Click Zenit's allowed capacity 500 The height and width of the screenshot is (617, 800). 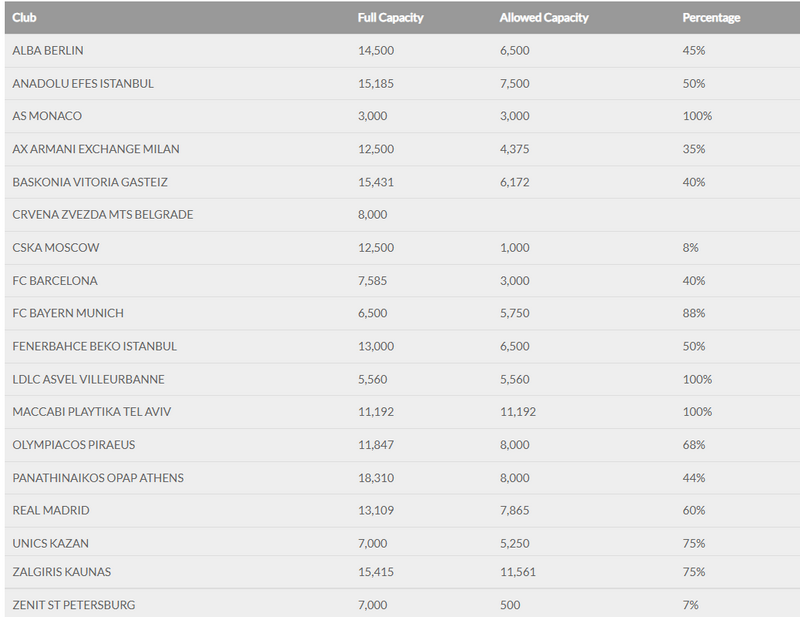[510, 605]
